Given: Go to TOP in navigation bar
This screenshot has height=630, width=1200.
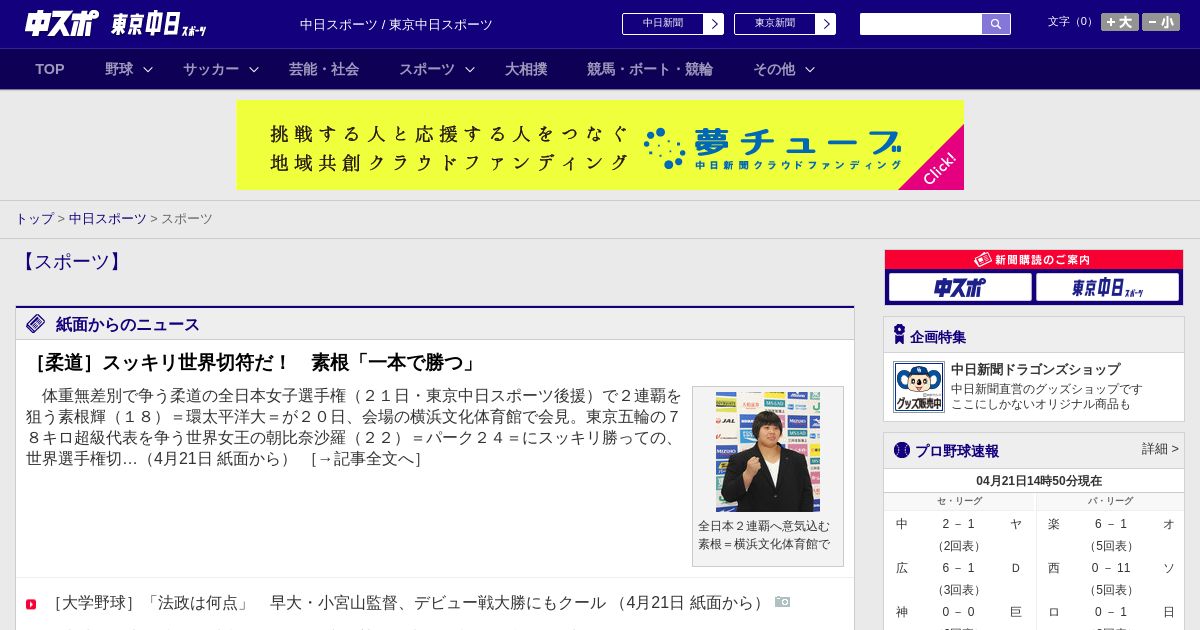Looking at the screenshot, I should tap(50, 69).
